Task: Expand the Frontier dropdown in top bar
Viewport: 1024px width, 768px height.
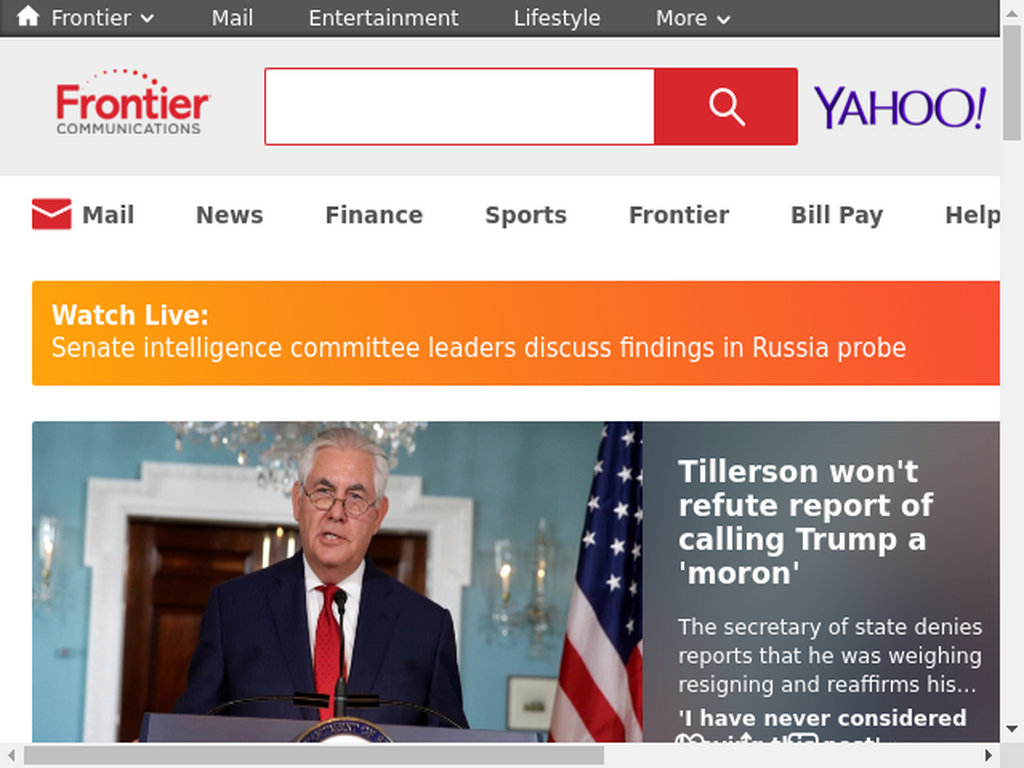Action: pyautogui.click(x=103, y=18)
